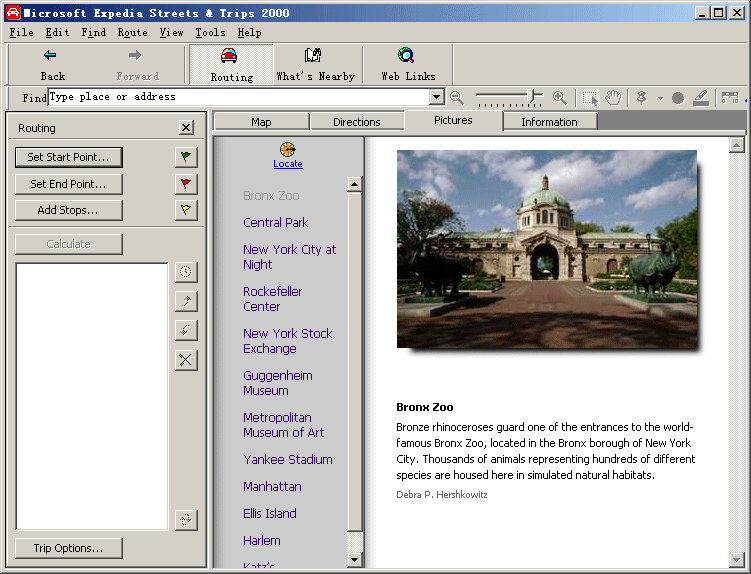Click the Forward arrow button
The height and width of the screenshot is (574, 751).
tap(137, 65)
